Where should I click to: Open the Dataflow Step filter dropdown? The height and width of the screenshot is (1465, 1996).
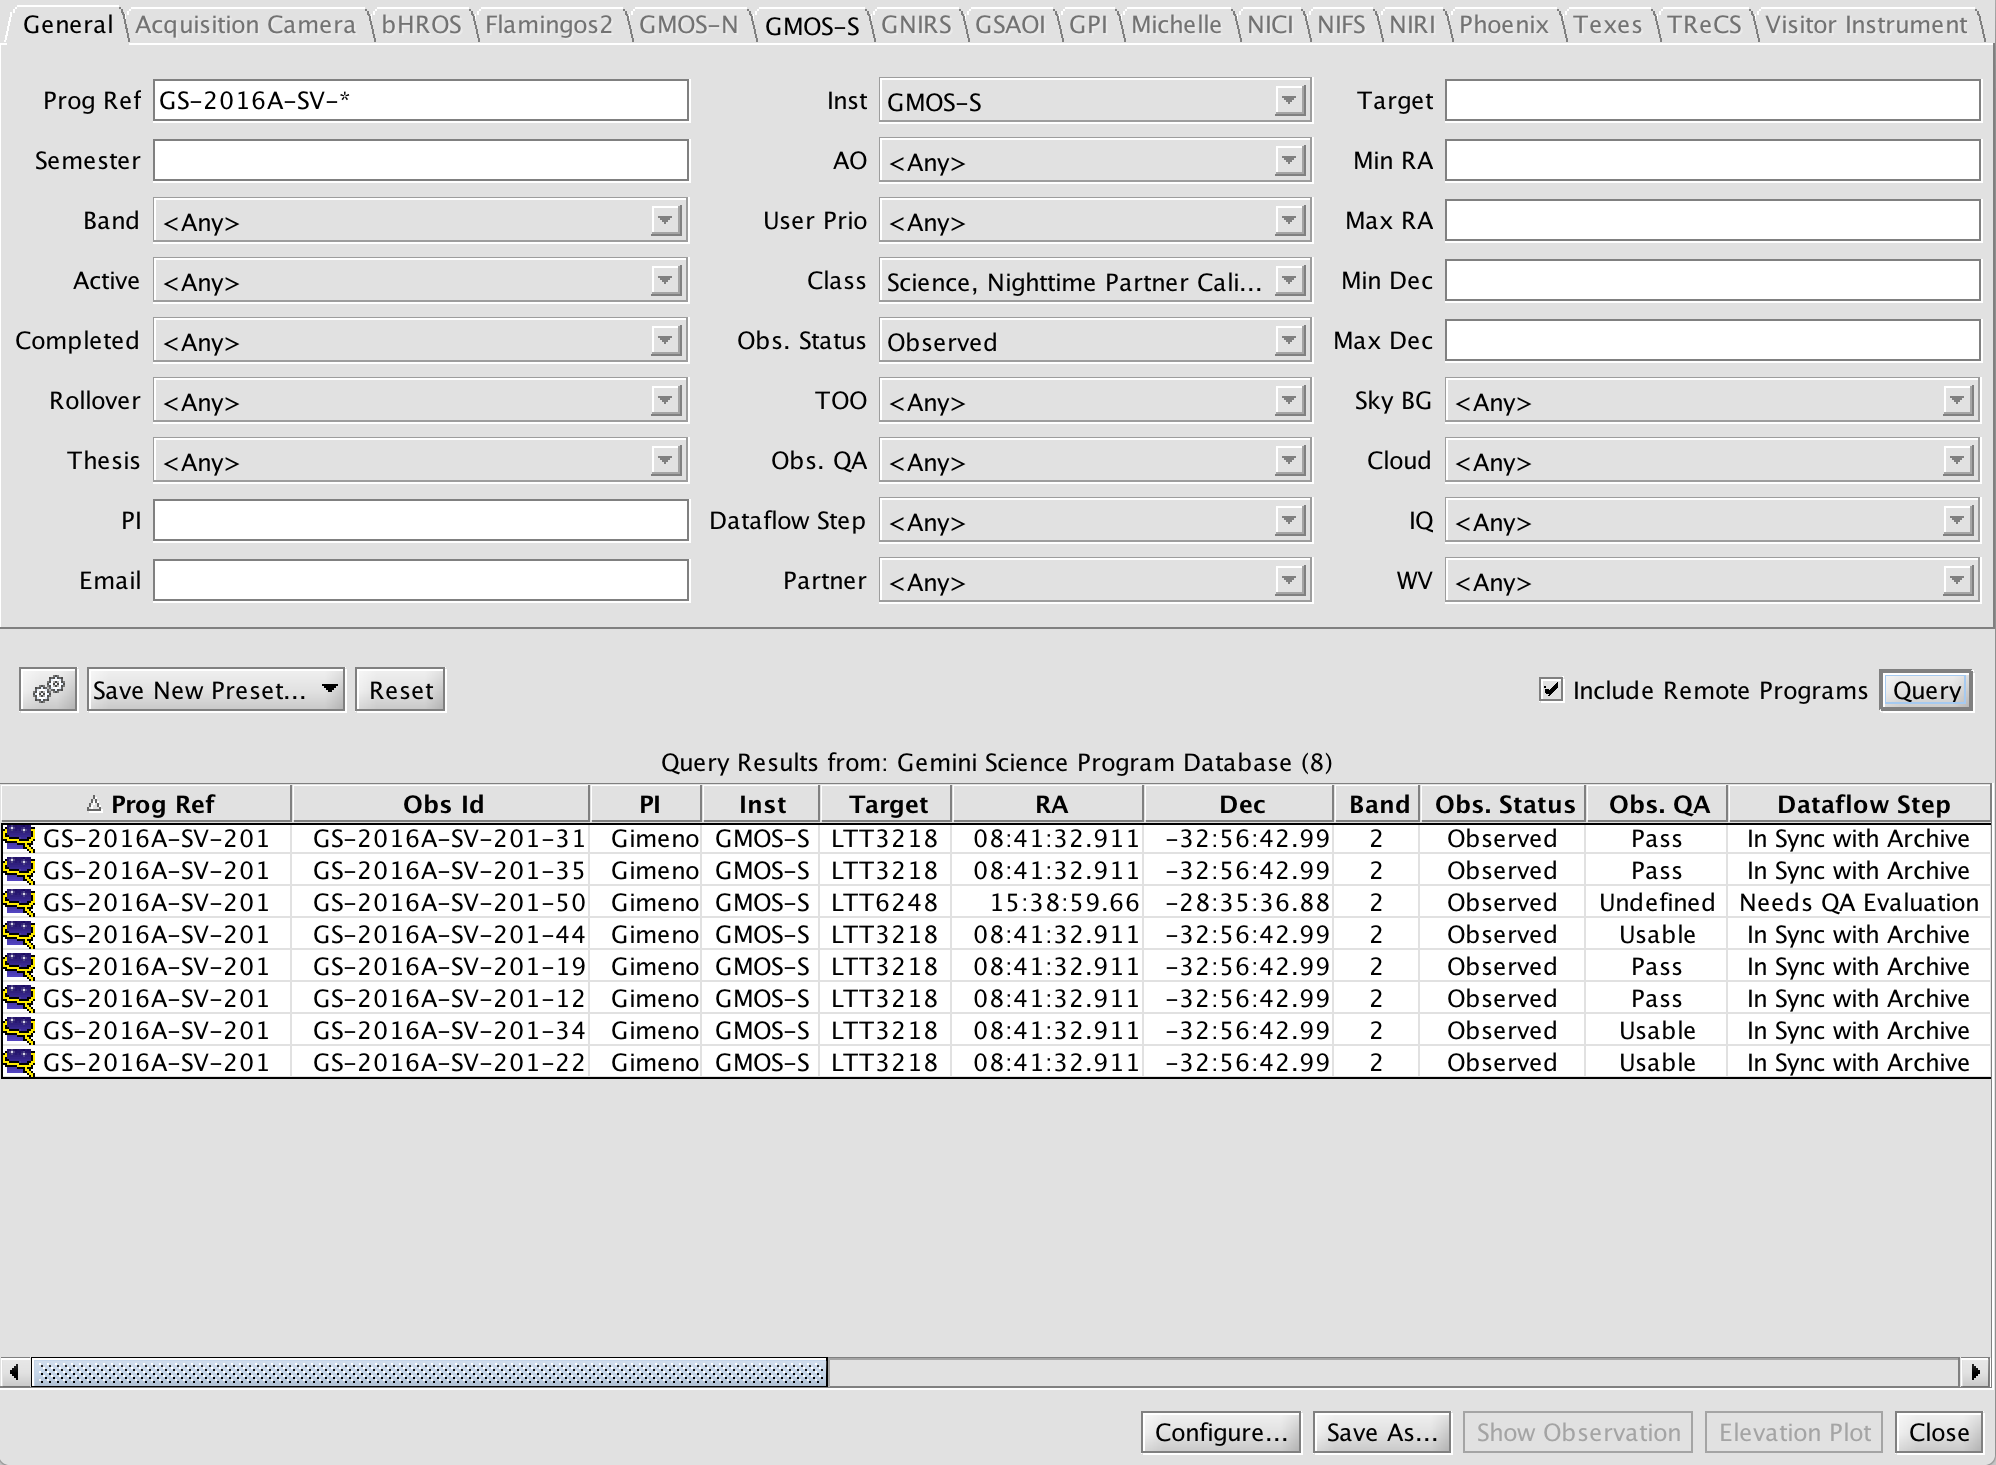coord(1095,521)
